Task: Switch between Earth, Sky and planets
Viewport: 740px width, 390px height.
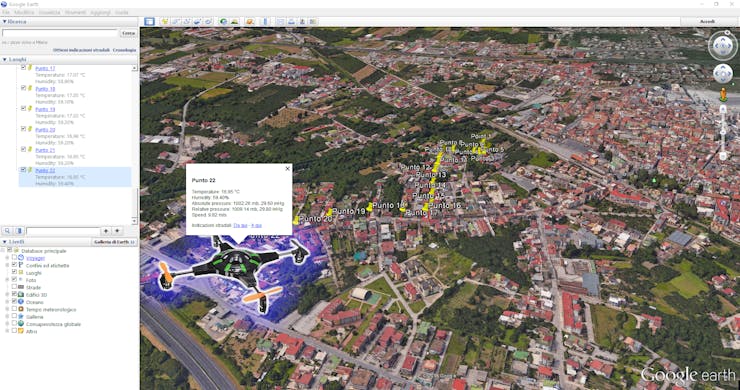Action: pyautogui.click(x=250, y=22)
